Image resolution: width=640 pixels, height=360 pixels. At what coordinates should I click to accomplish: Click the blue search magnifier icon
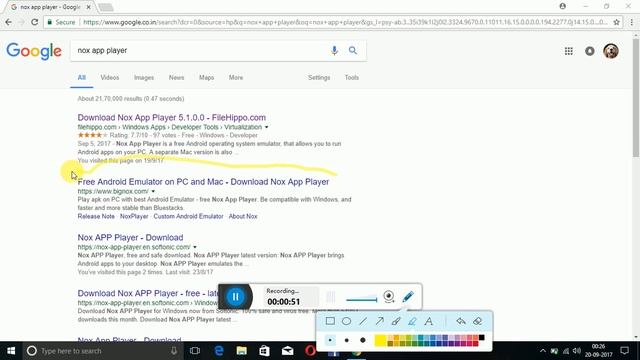353,51
